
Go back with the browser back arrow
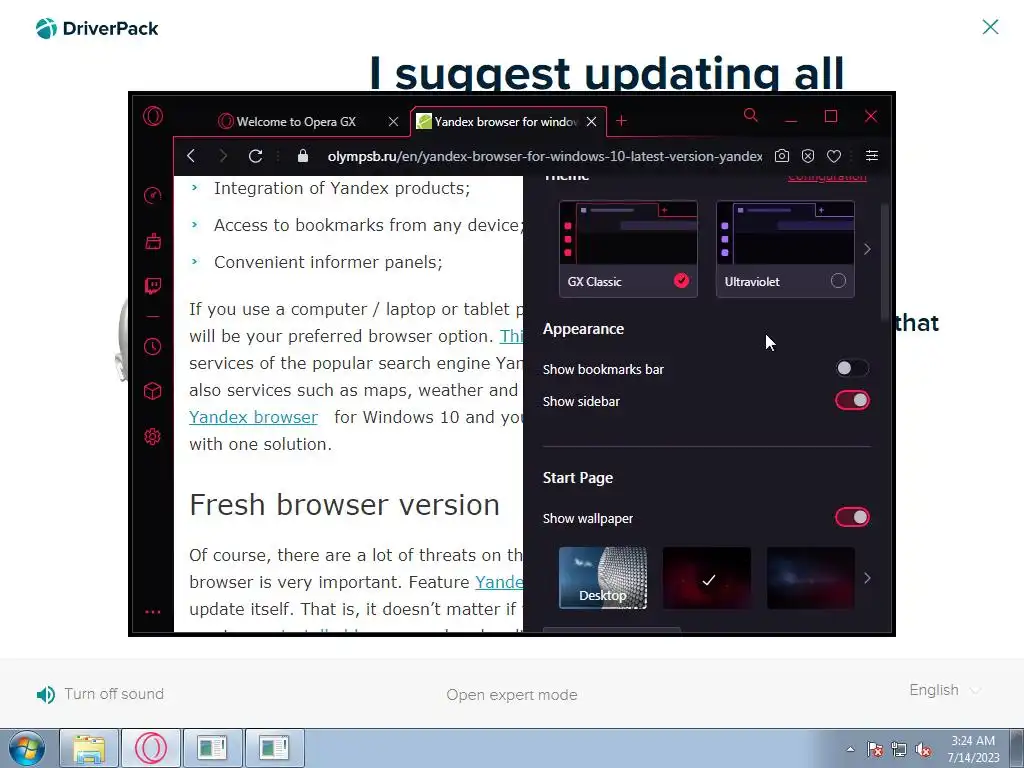tap(191, 155)
